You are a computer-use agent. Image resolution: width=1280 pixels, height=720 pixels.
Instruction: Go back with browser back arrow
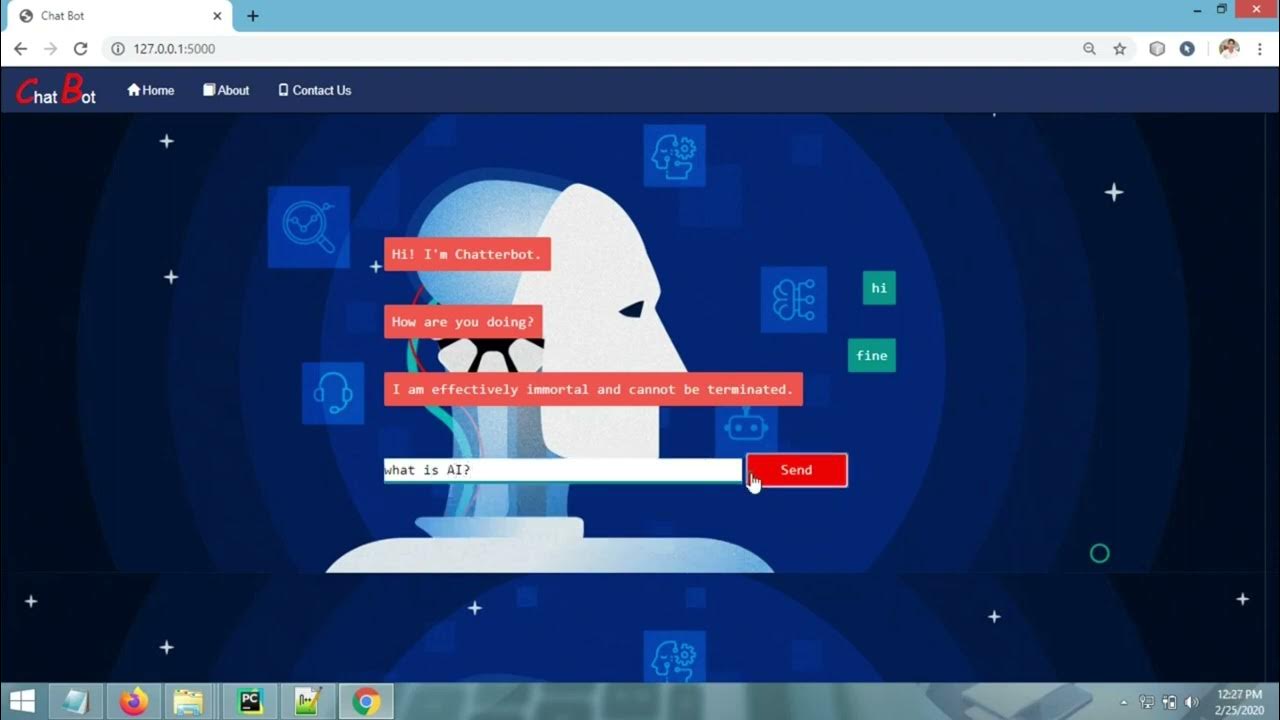tap(20, 48)
